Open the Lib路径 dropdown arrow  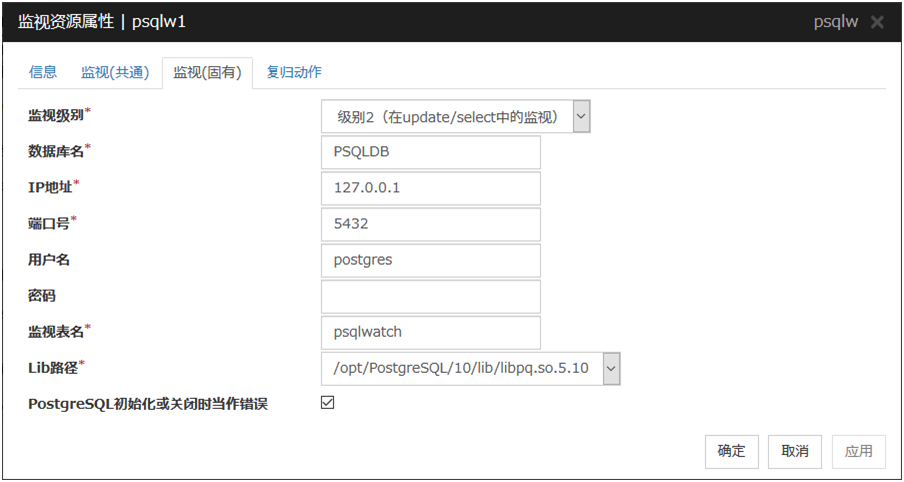(x=611, y=369)
